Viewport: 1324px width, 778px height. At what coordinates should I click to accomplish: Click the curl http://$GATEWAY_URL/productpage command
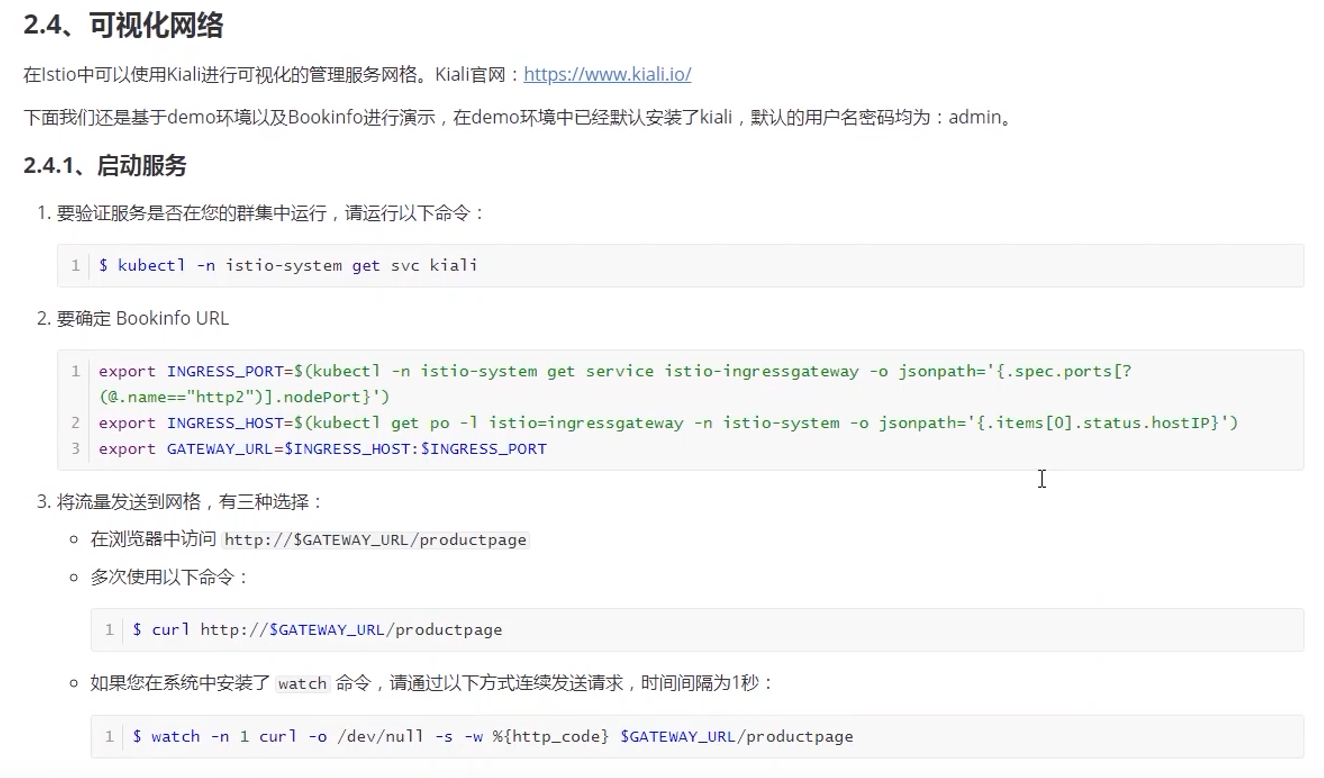pos(317,630)
